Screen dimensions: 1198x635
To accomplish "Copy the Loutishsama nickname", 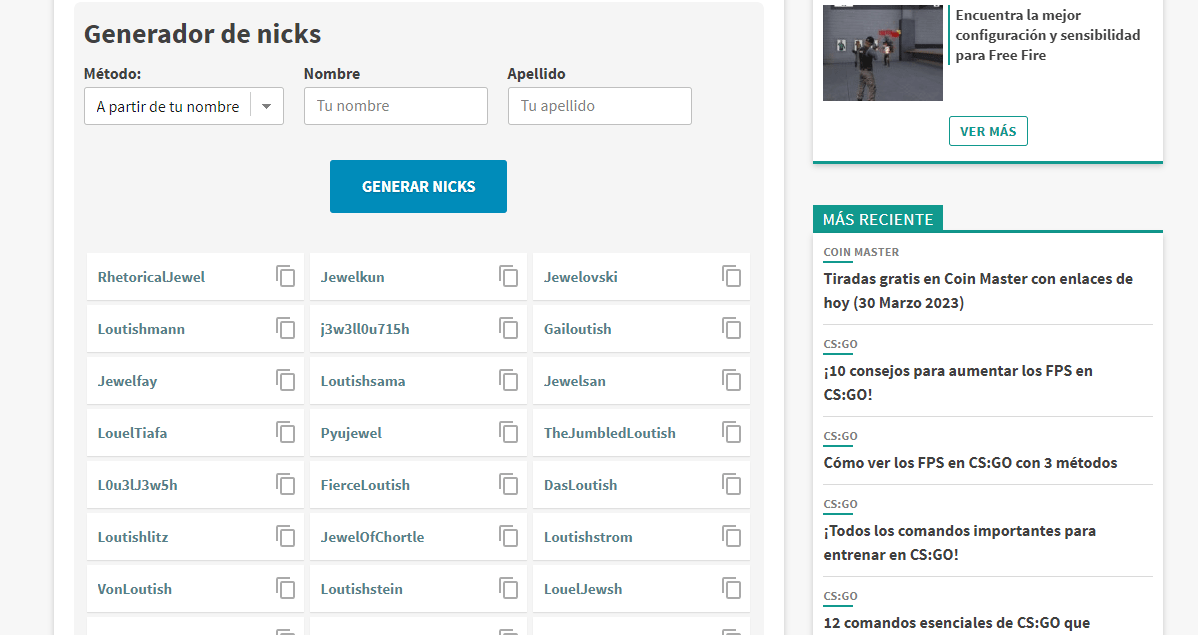I will click(509, 381).
